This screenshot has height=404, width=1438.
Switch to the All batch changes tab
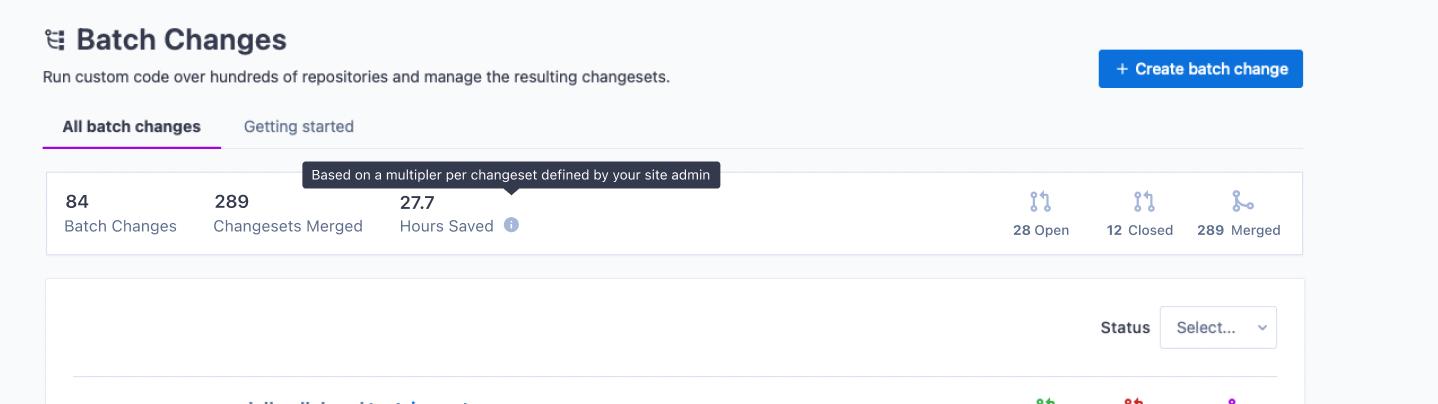[131, 127]
